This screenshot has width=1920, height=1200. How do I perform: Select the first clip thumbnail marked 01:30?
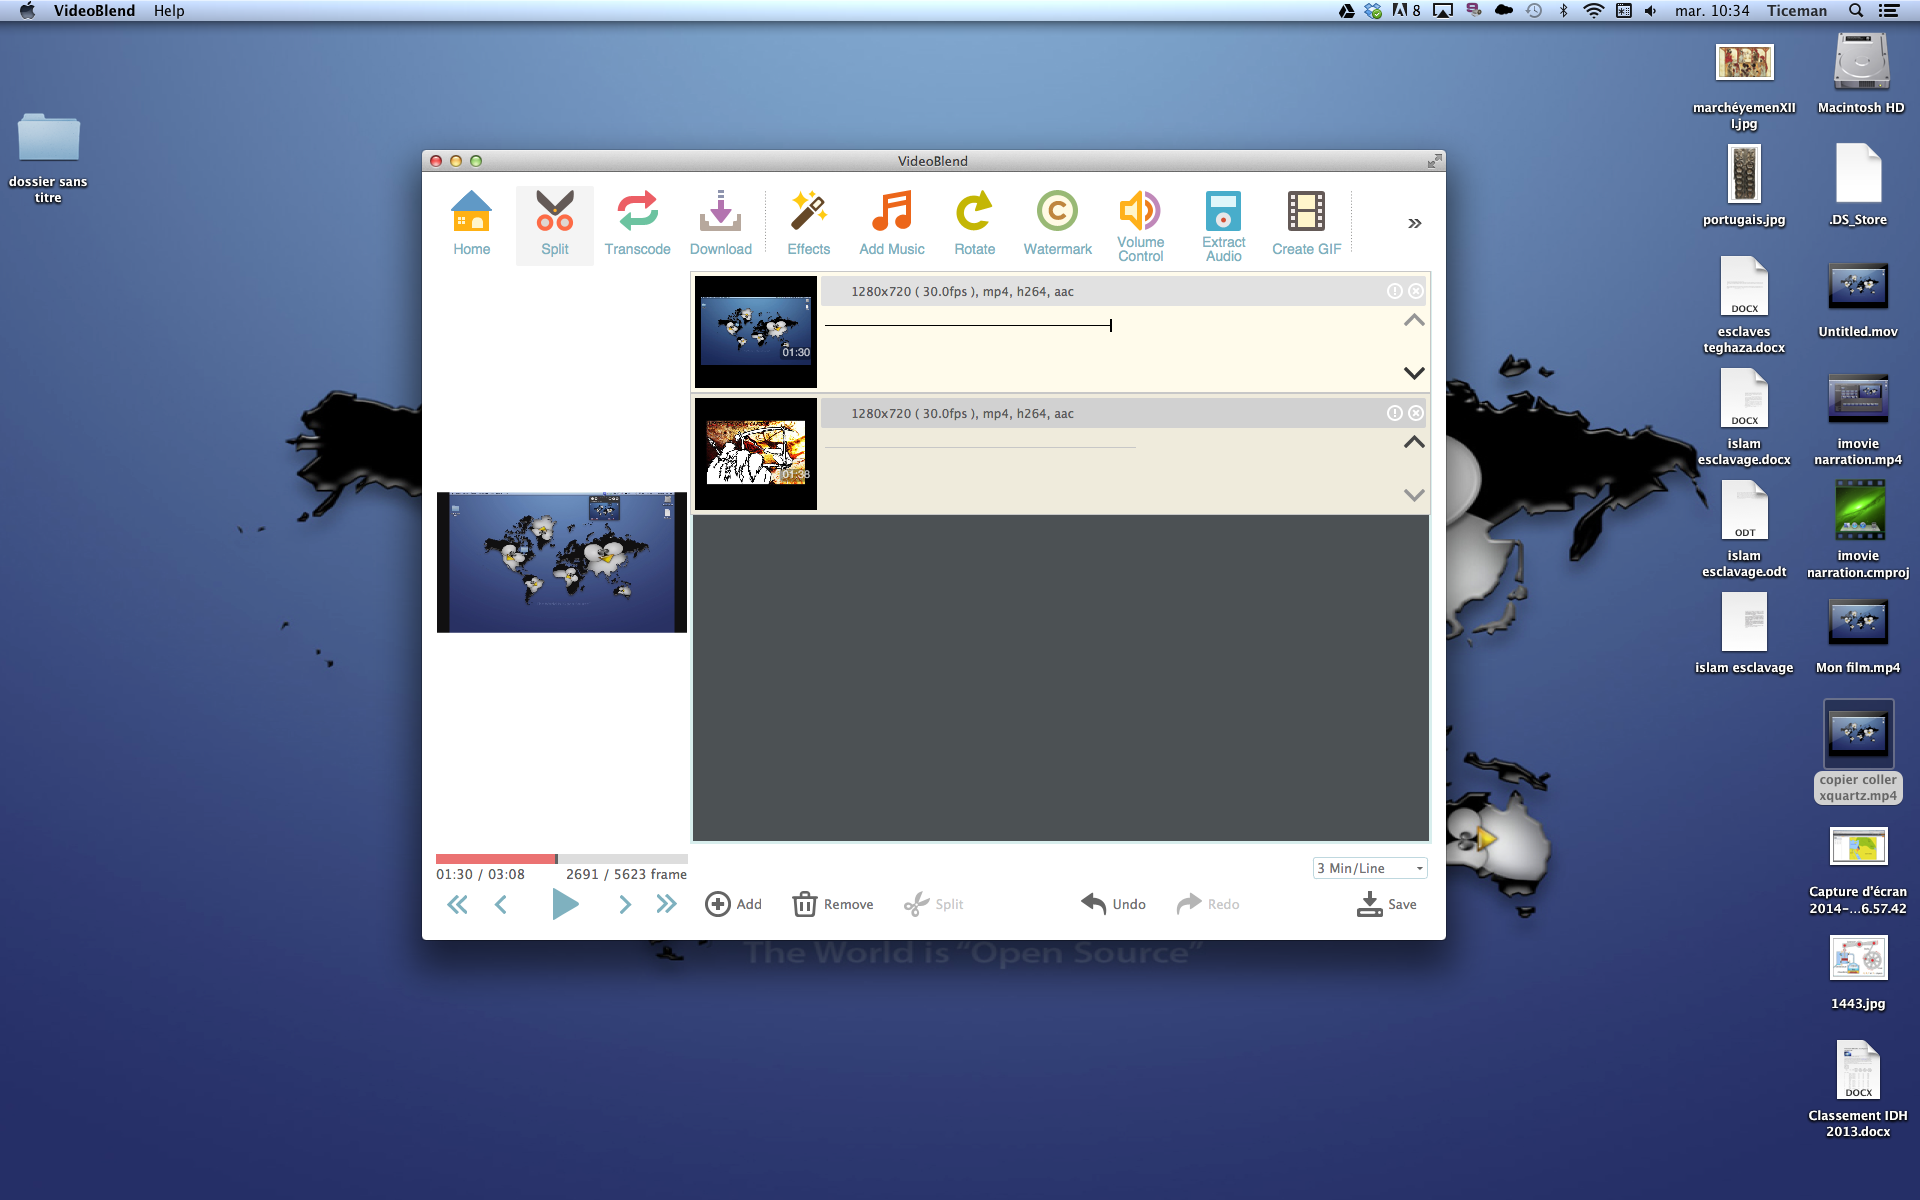756,332
